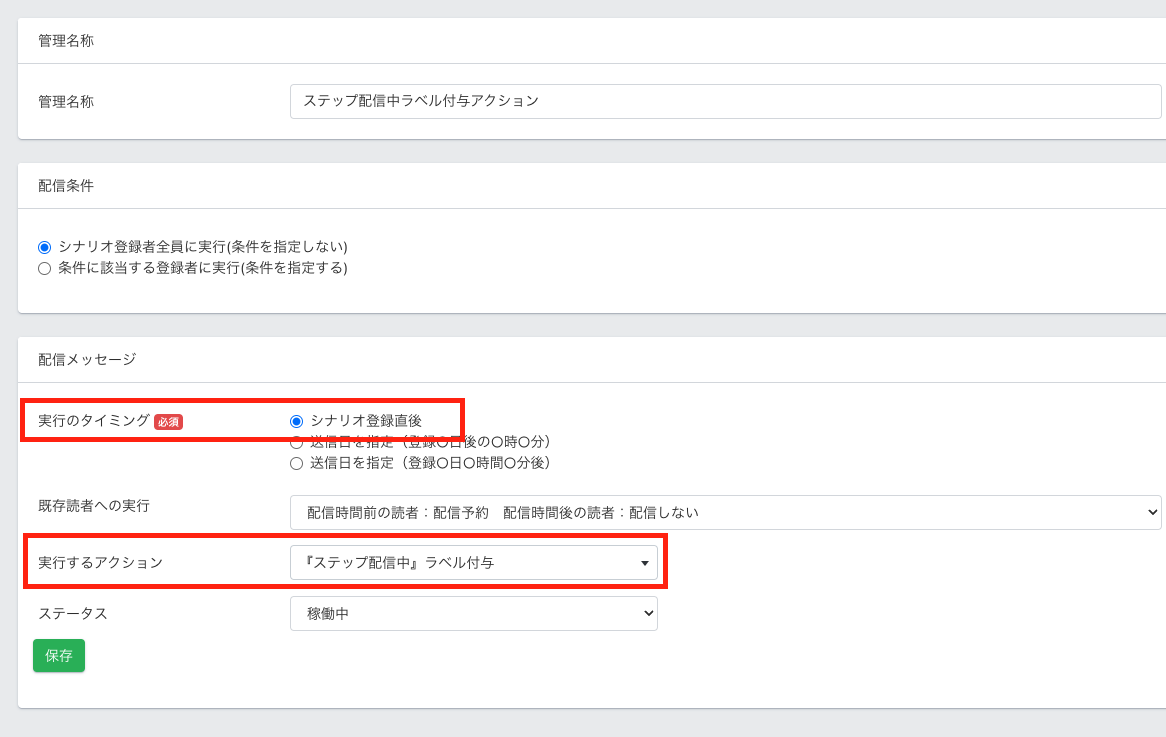
Task: Expand the ステータス dropdown showing 稼働中
Action: (x=473, y=614)
